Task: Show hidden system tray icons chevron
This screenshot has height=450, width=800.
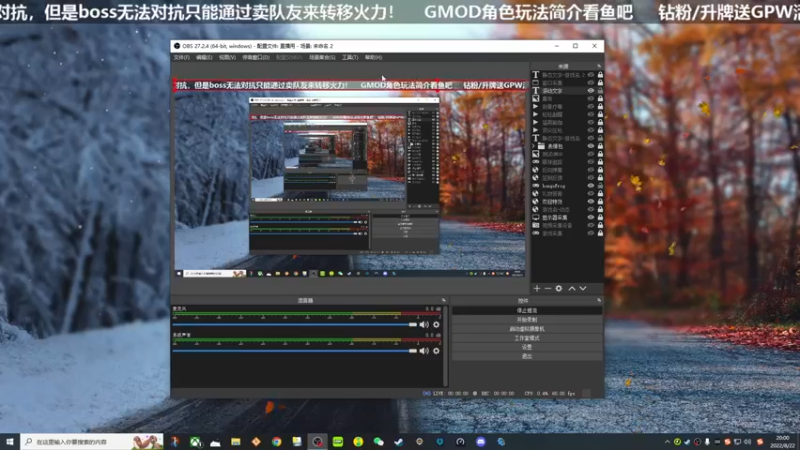Action: [667, 442]
